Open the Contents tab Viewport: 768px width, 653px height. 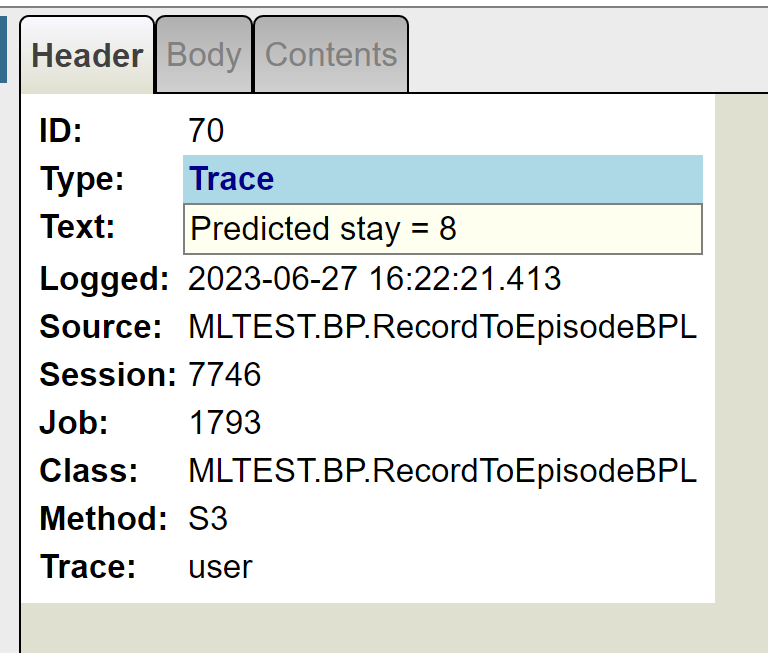coord(331,55)
